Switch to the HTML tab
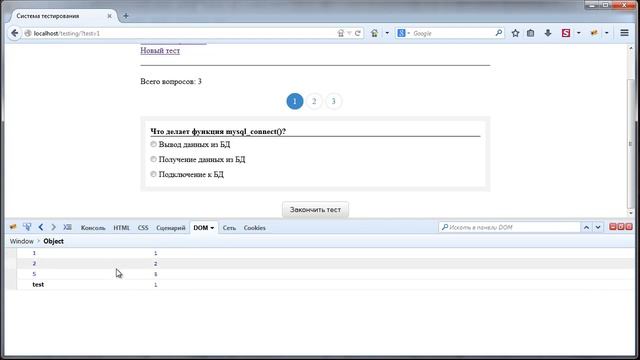 click(121, 228)
